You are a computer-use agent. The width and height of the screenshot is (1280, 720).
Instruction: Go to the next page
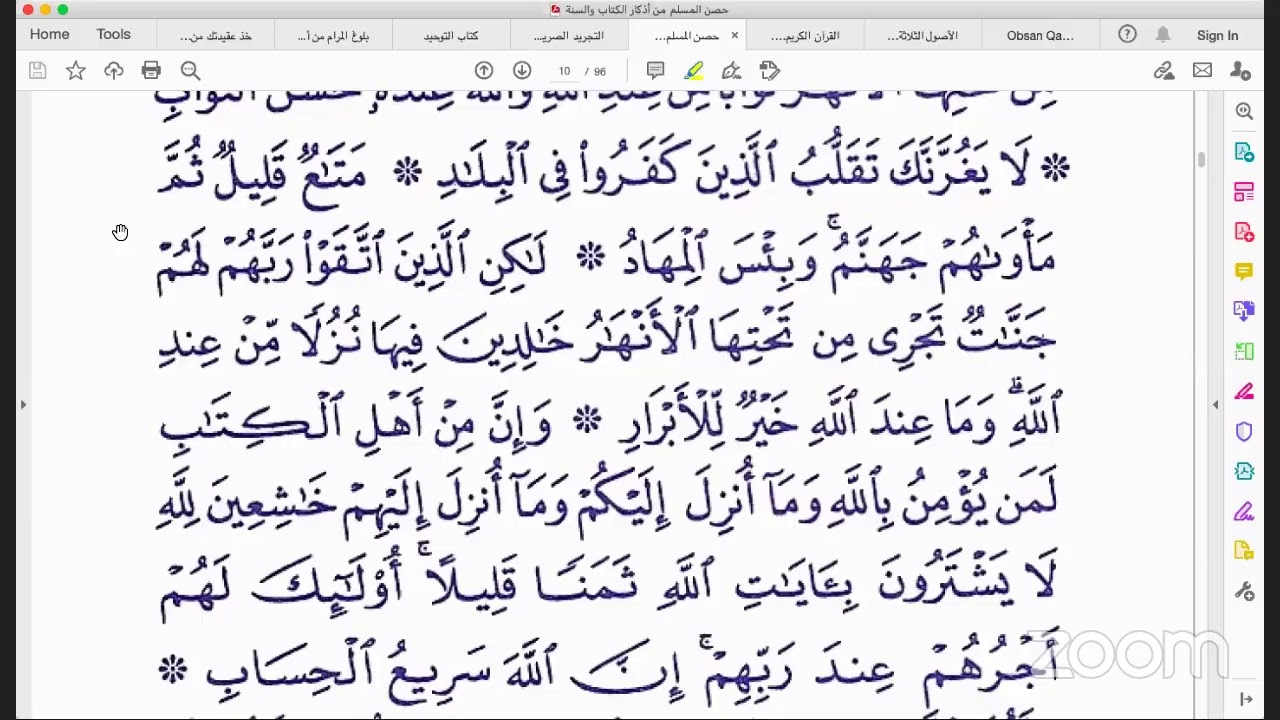pos(522,70)
